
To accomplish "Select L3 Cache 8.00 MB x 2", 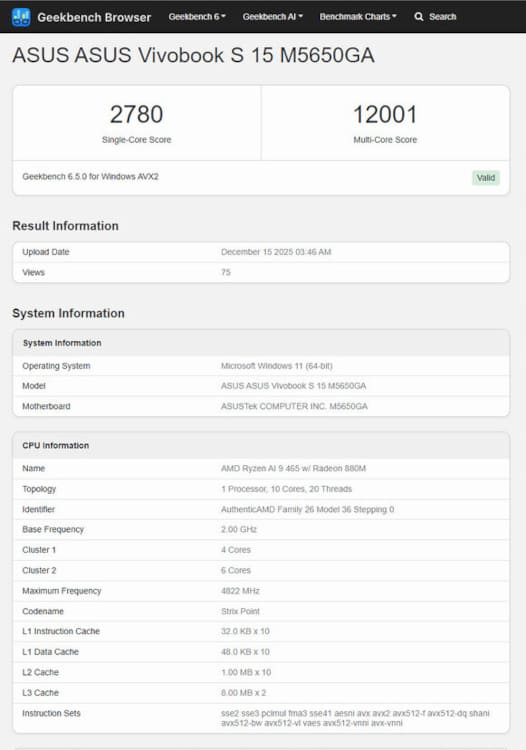I will pyautogui.click(x=243, y=693).
